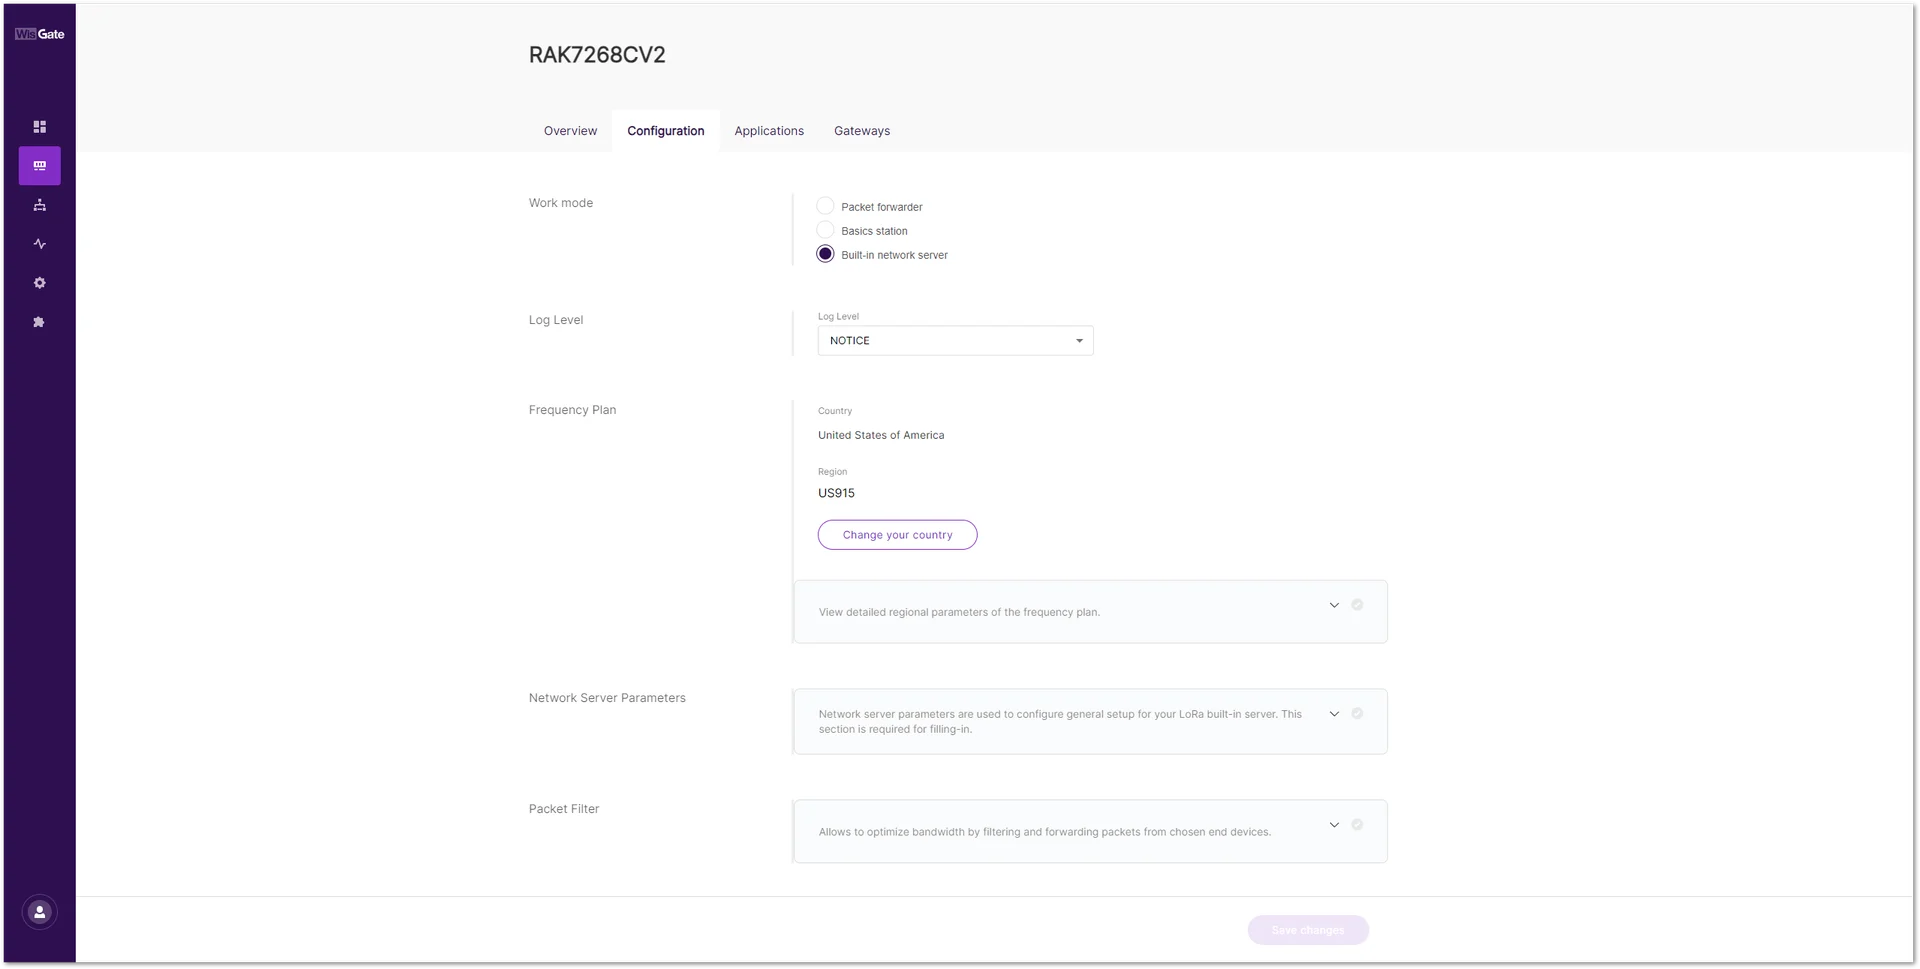Click the Network Server Parameters status check icon
Image resolution: width=1920 pixels, height=969 pixels.
point(1357,714)
